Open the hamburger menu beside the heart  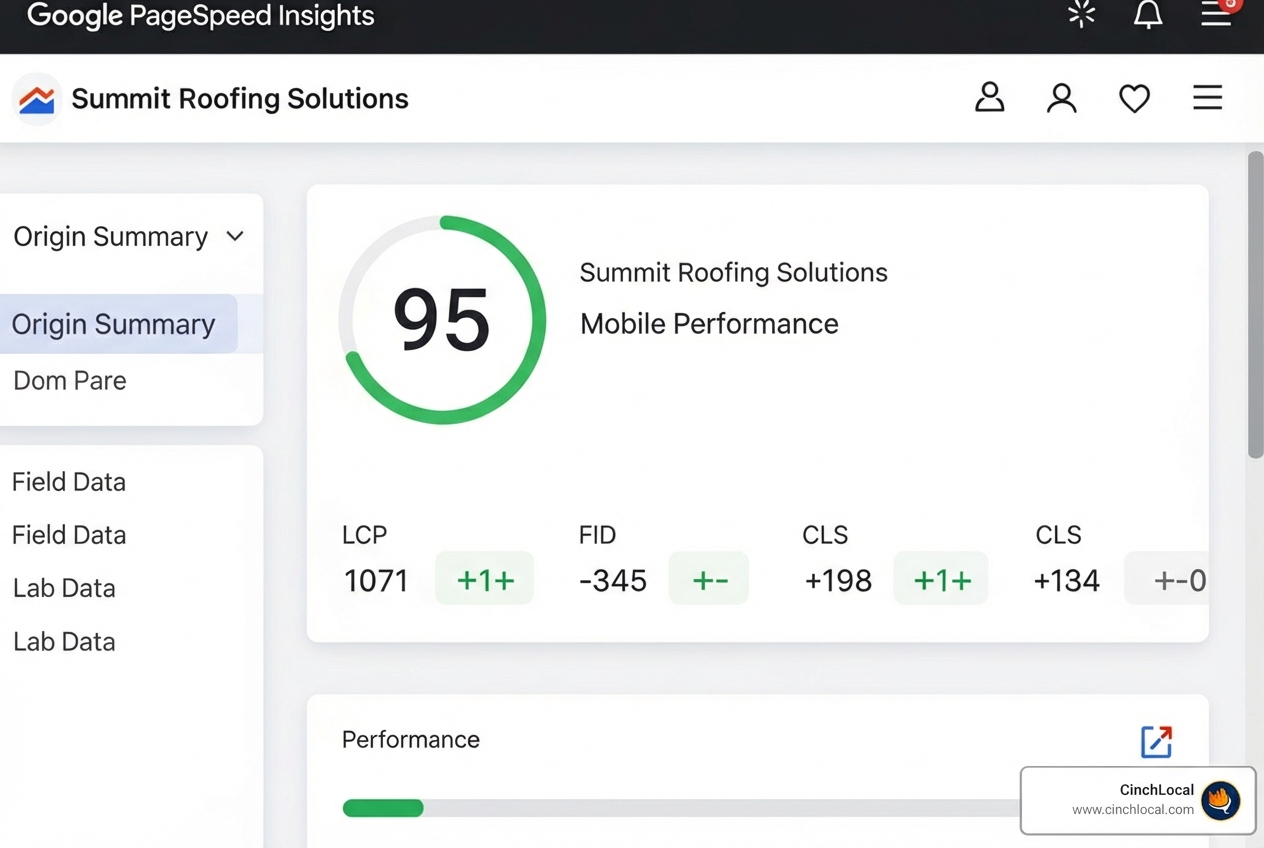tap(1207, 98)
